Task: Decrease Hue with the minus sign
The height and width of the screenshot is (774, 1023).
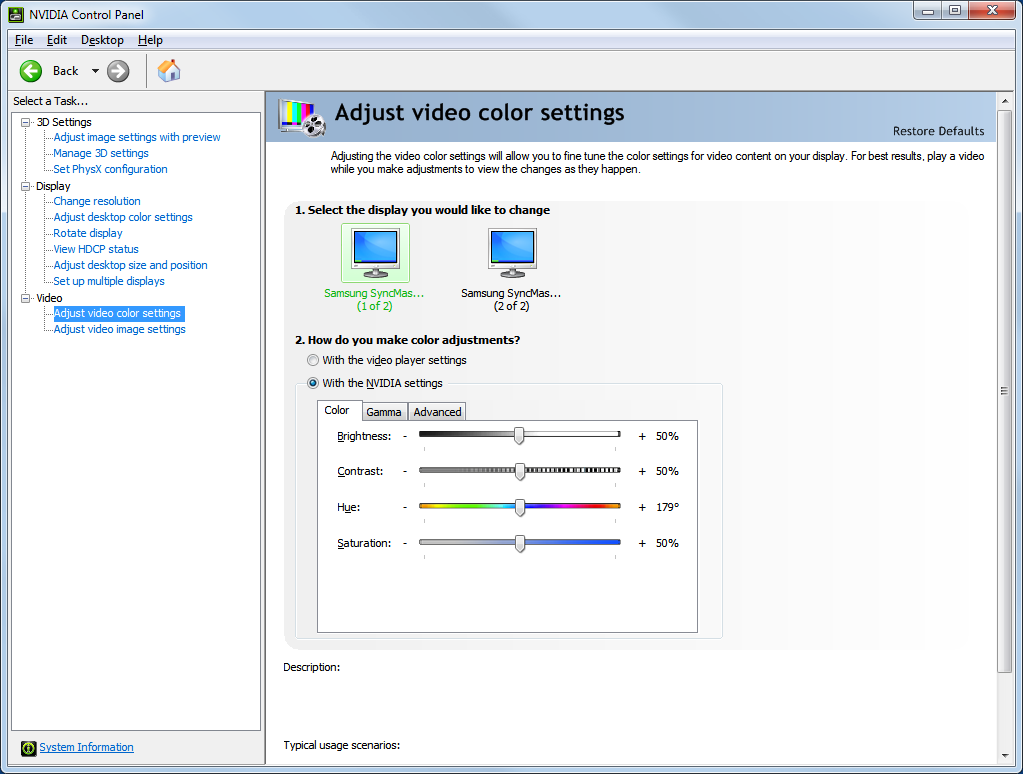Action: click(x=405, y=507)
